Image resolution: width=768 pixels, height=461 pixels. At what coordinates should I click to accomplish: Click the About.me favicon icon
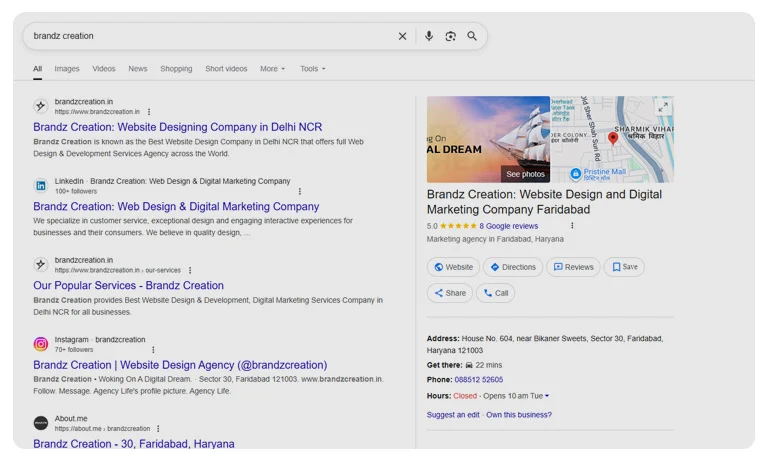point(41,423)
